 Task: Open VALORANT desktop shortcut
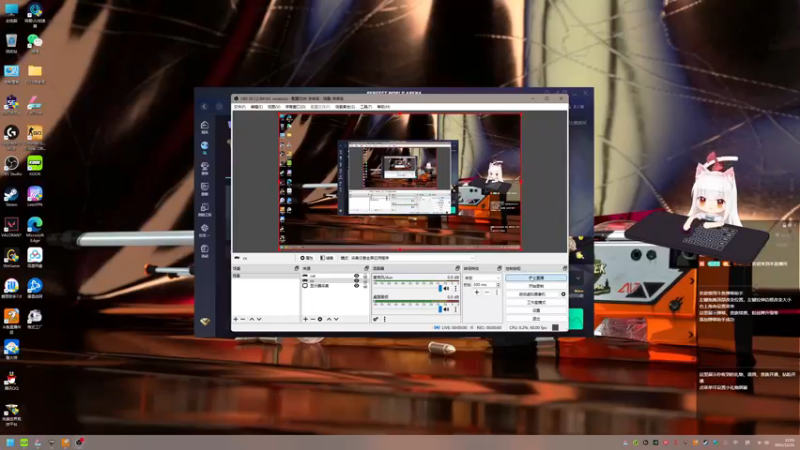pos(11,228)
